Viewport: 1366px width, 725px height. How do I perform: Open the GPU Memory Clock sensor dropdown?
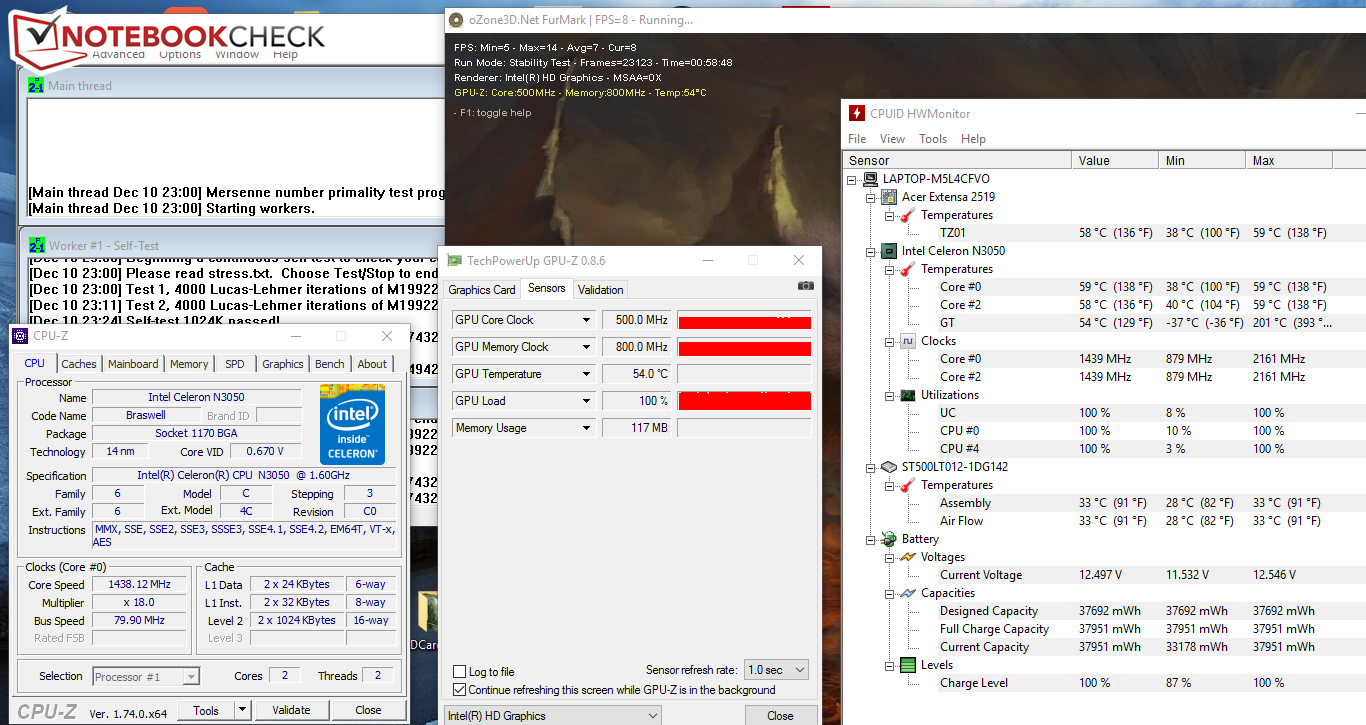[587, 347]
